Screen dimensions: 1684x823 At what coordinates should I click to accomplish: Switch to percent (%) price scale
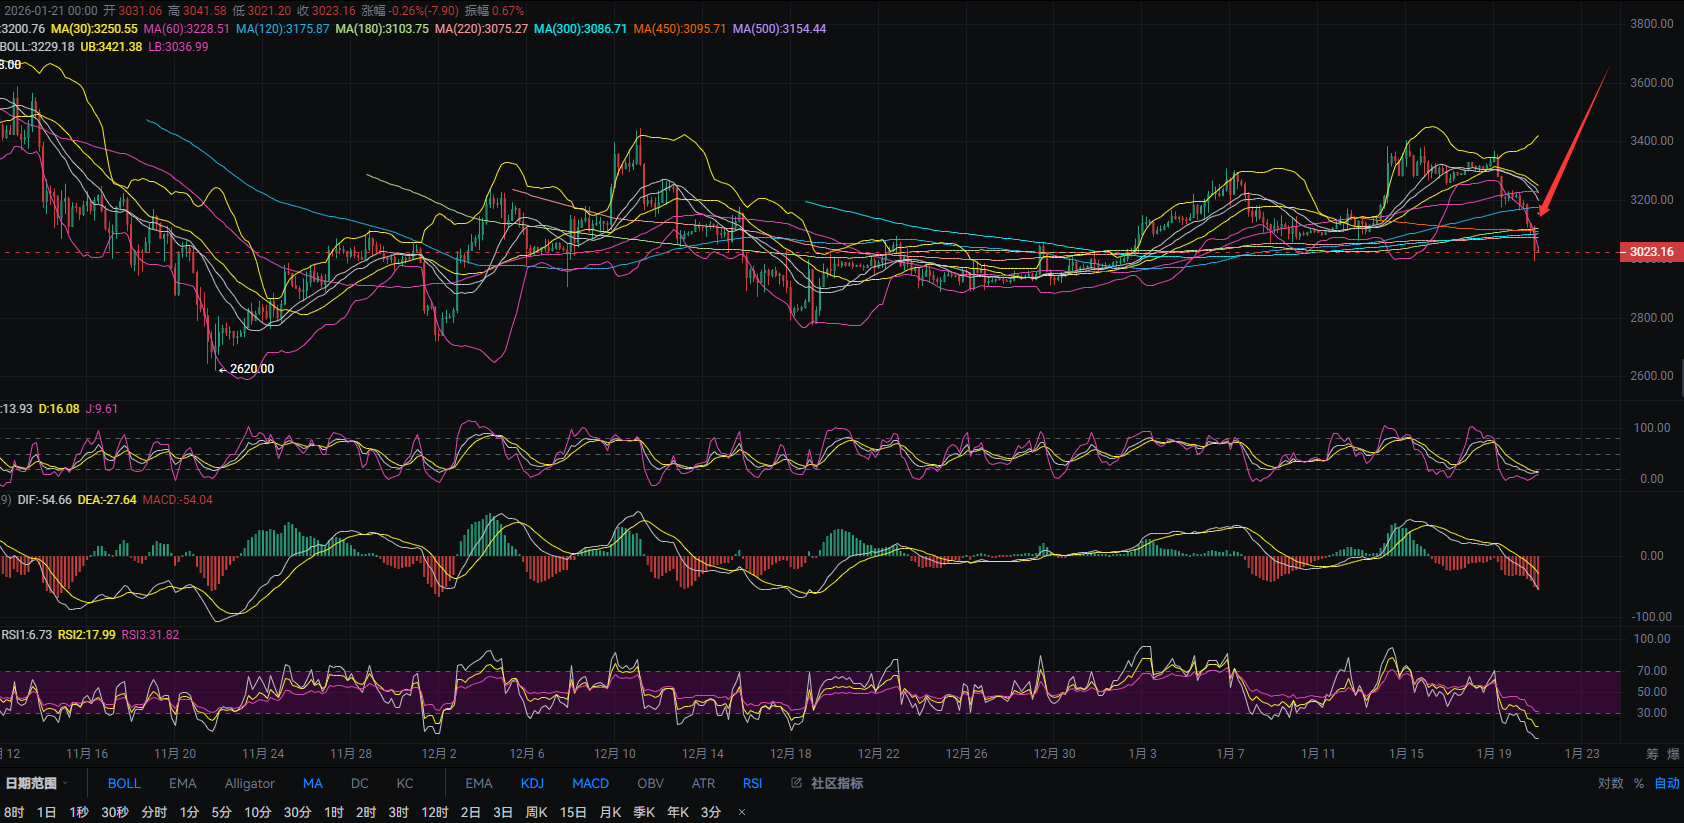(1639, 783)
